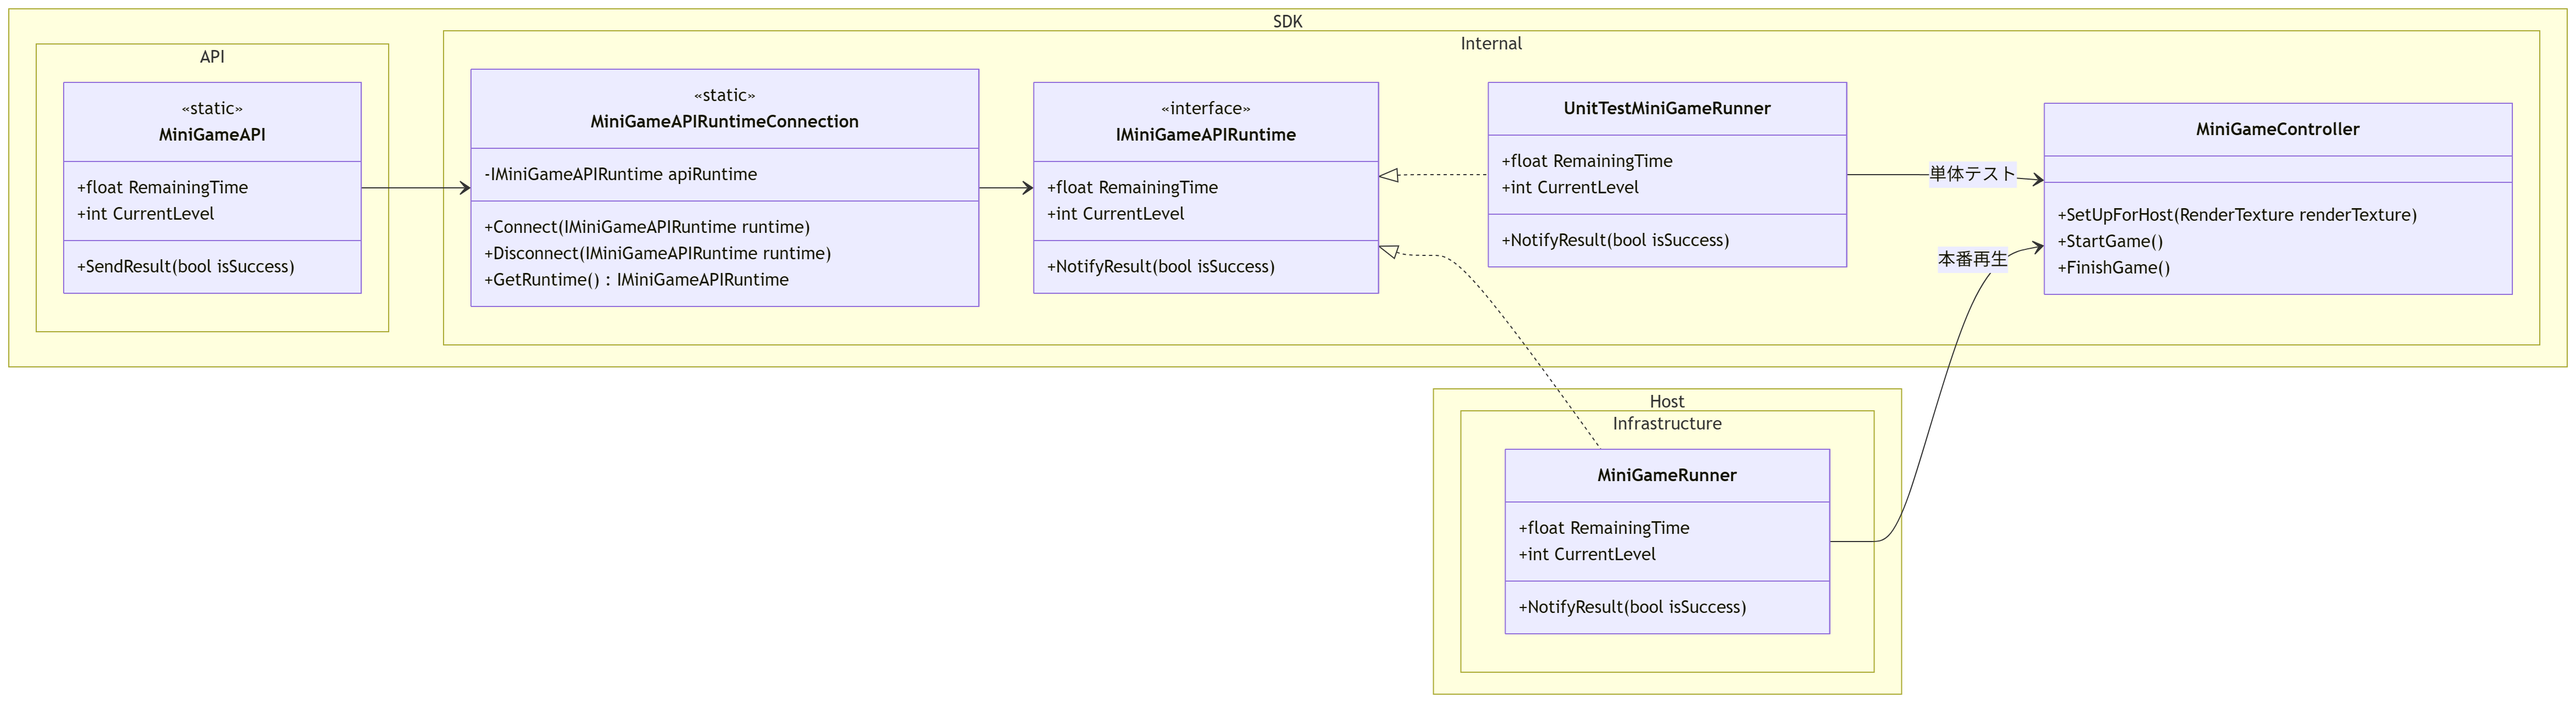Click the +StartGame() method

(x=2110, y=241)
